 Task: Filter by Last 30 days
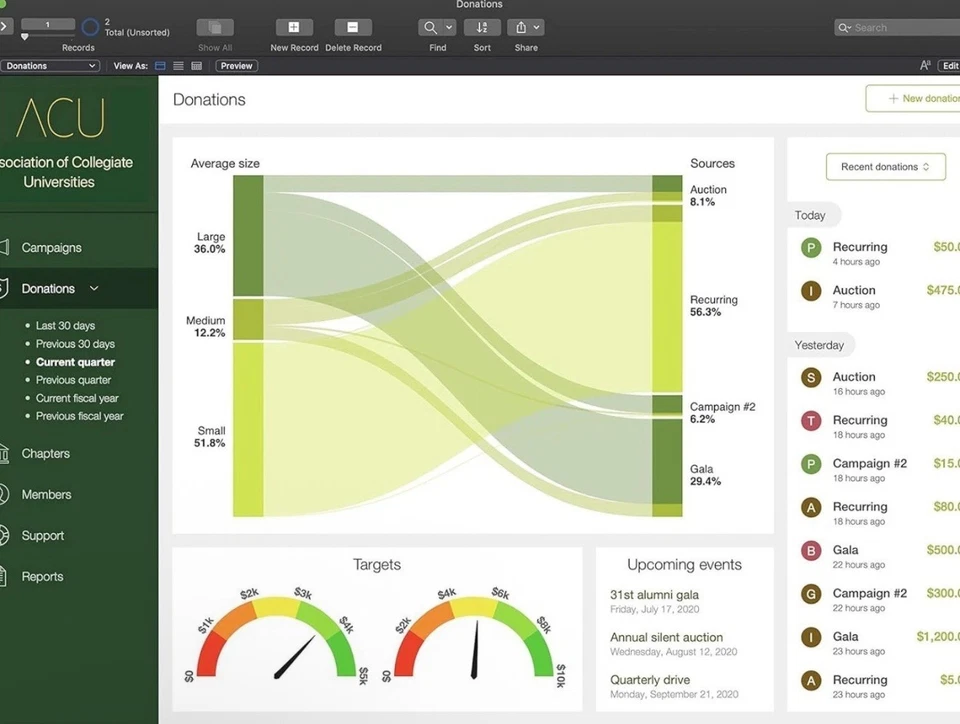[65, 326]
